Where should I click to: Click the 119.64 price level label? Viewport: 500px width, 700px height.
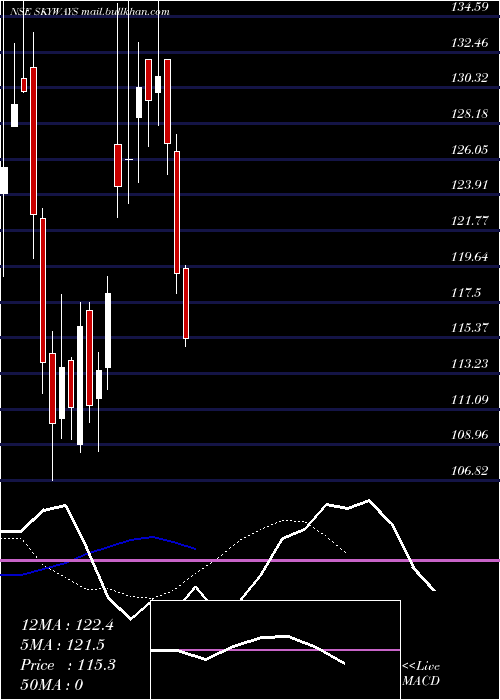469,257
